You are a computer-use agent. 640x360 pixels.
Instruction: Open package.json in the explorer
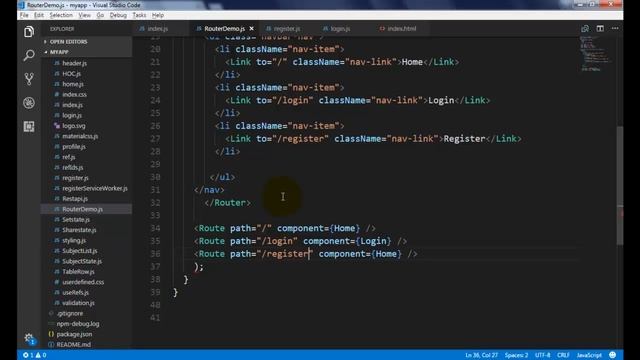[x=74, y=334]
